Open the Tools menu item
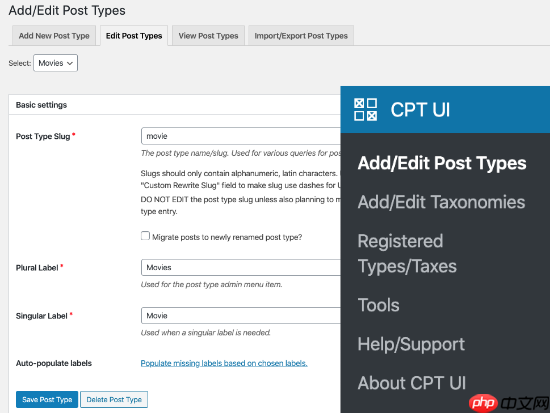Viewport: 550px width, 413px height. (378, 305)
